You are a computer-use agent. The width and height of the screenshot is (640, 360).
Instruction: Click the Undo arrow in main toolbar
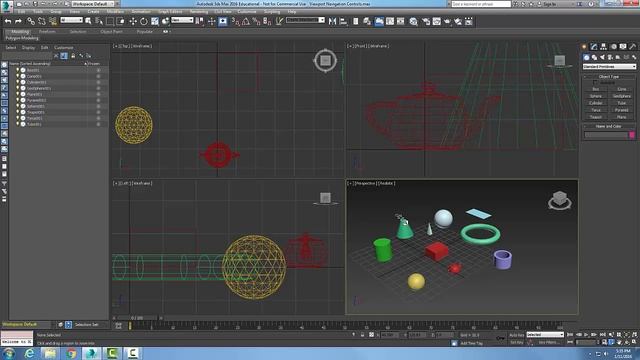point(8,21)
